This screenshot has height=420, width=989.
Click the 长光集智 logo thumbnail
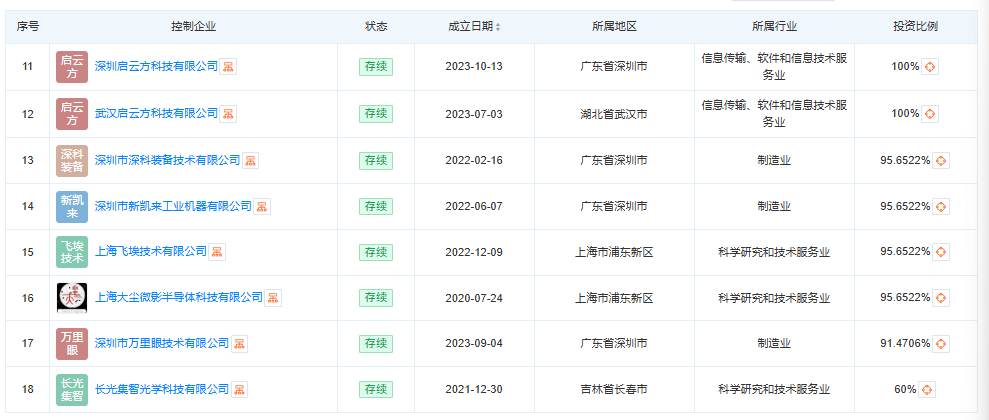coord(72,389)
